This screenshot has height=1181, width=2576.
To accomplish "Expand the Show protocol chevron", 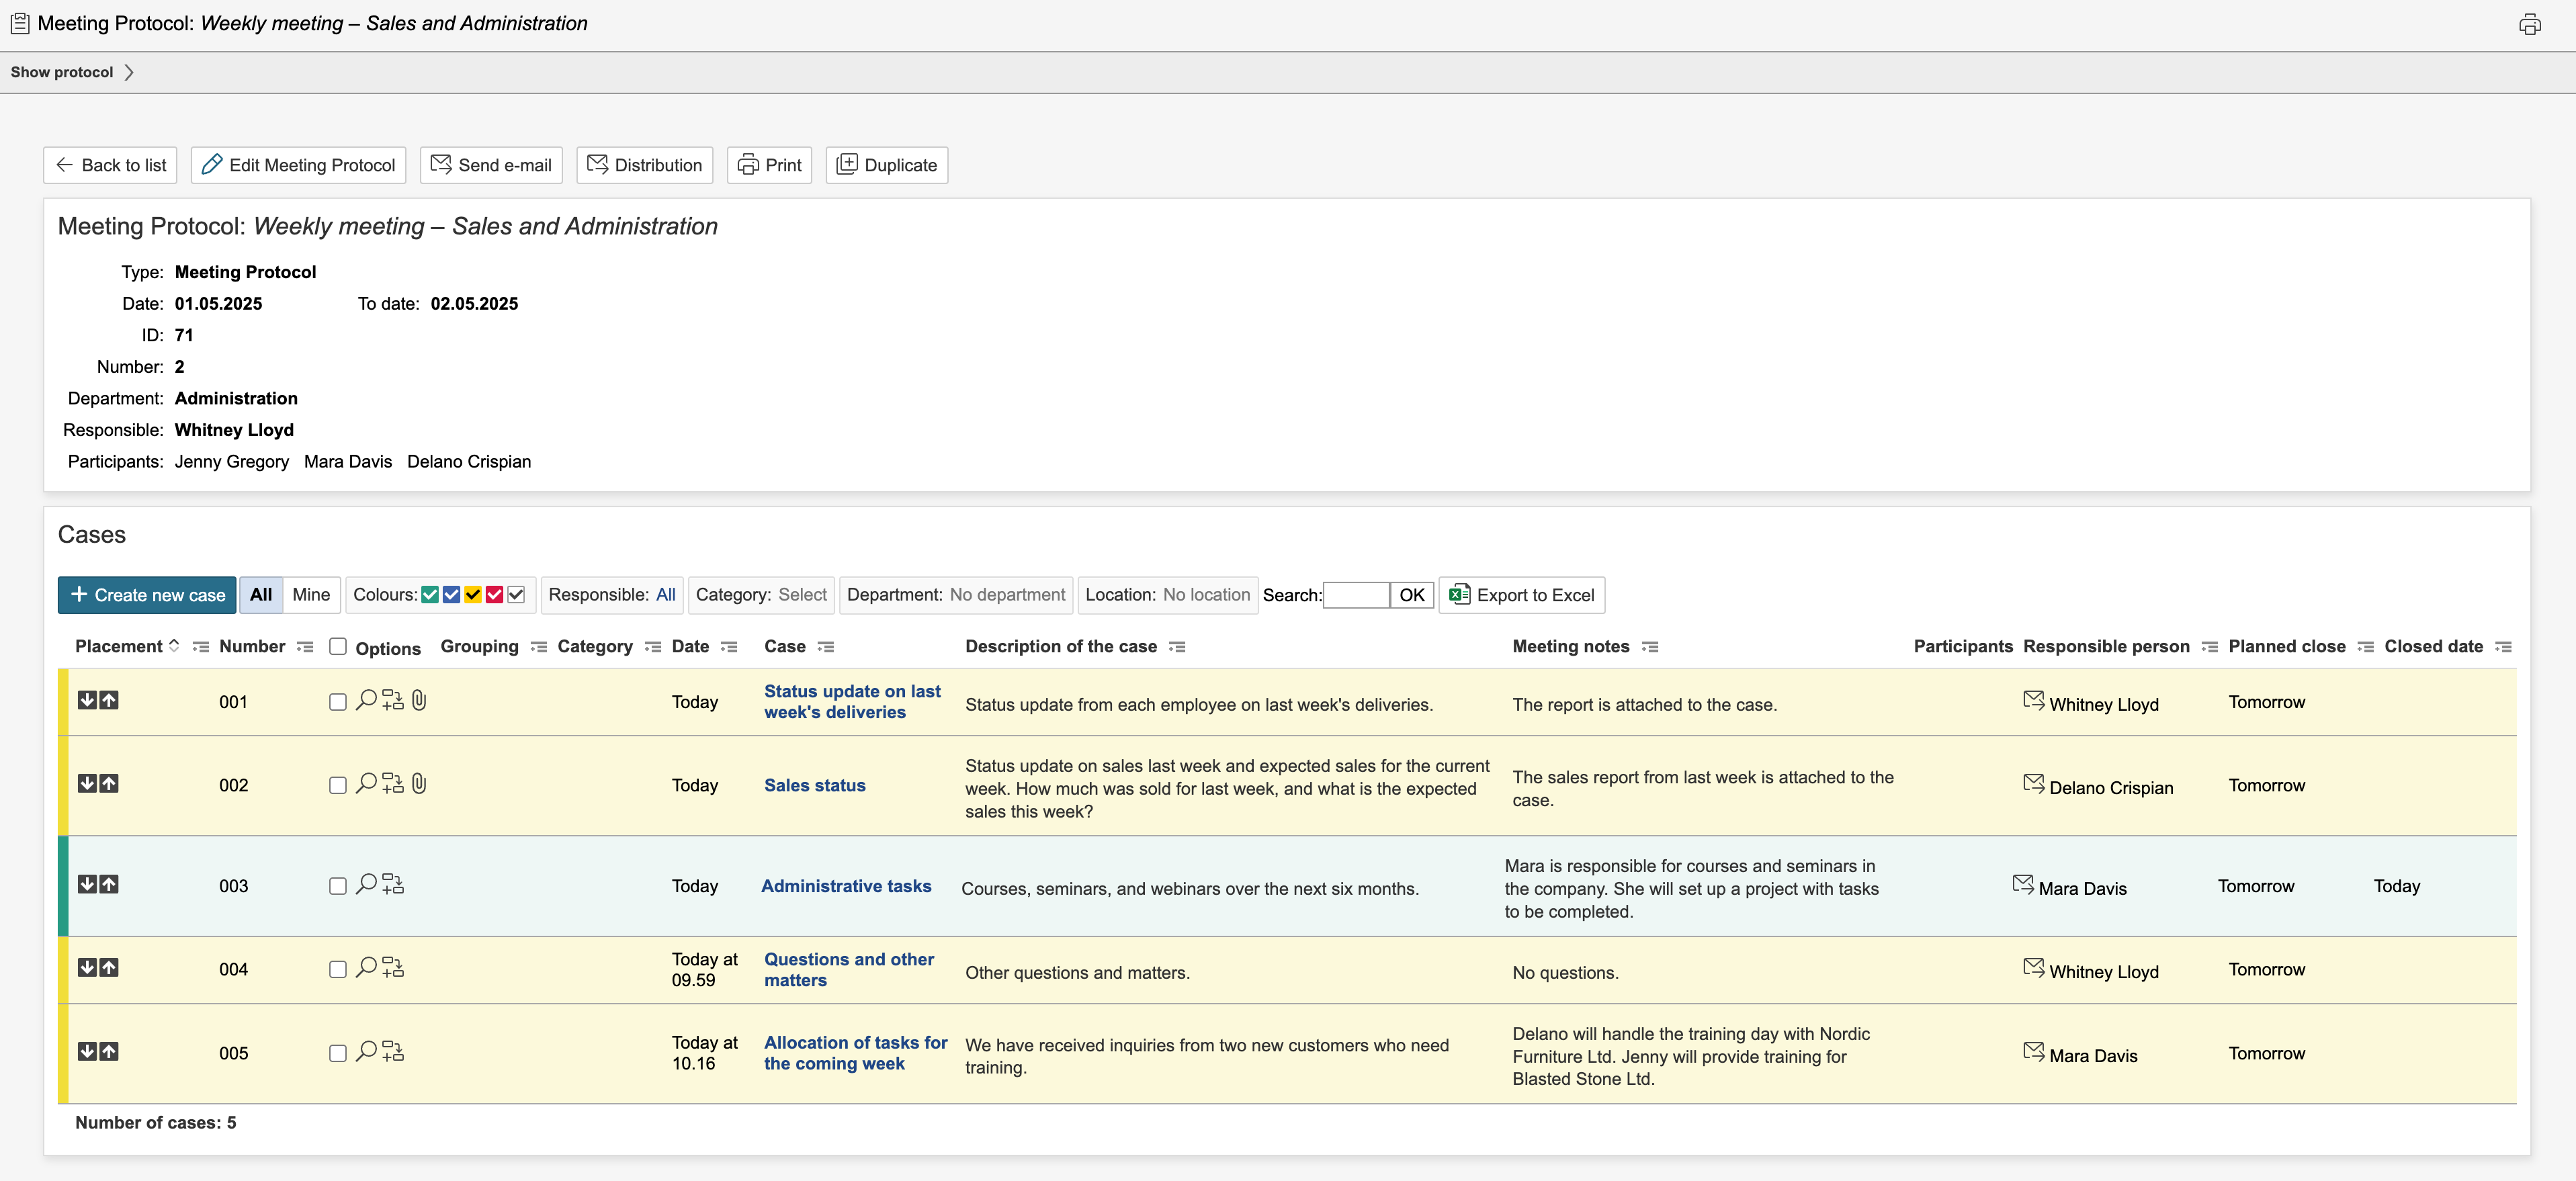I will 129,72.
